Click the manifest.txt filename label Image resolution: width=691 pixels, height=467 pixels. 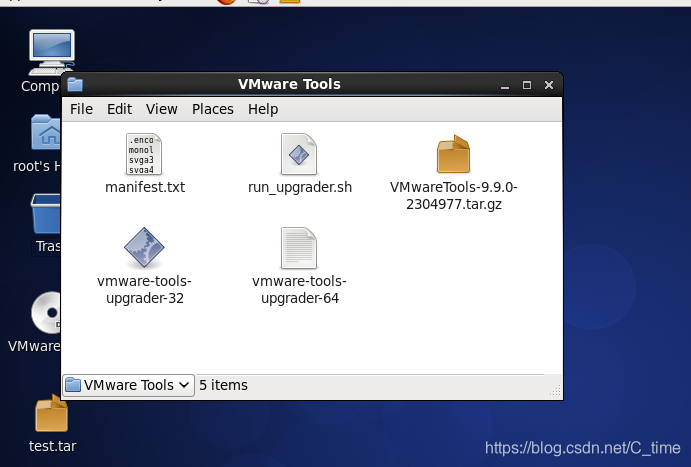coord(145,187)
